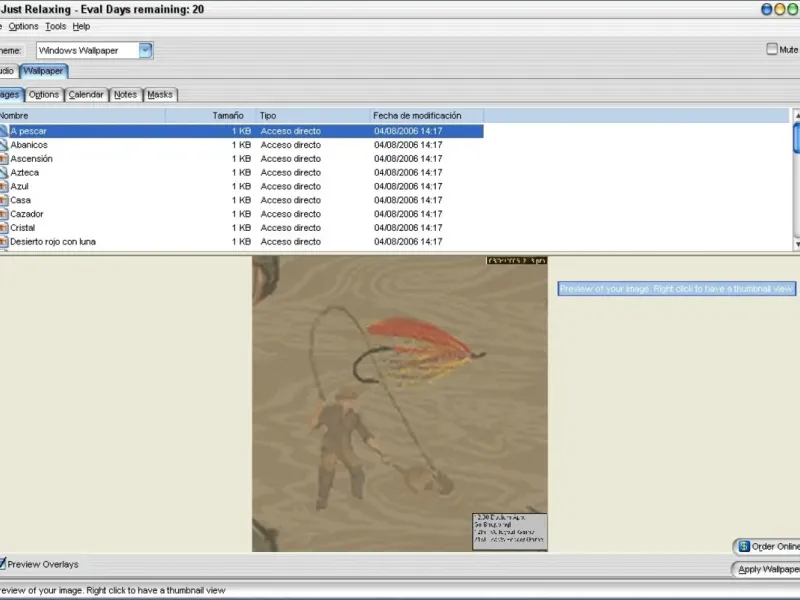800x600 pixels.
Task: Open the Masks tab
Action: click(160, 94)
